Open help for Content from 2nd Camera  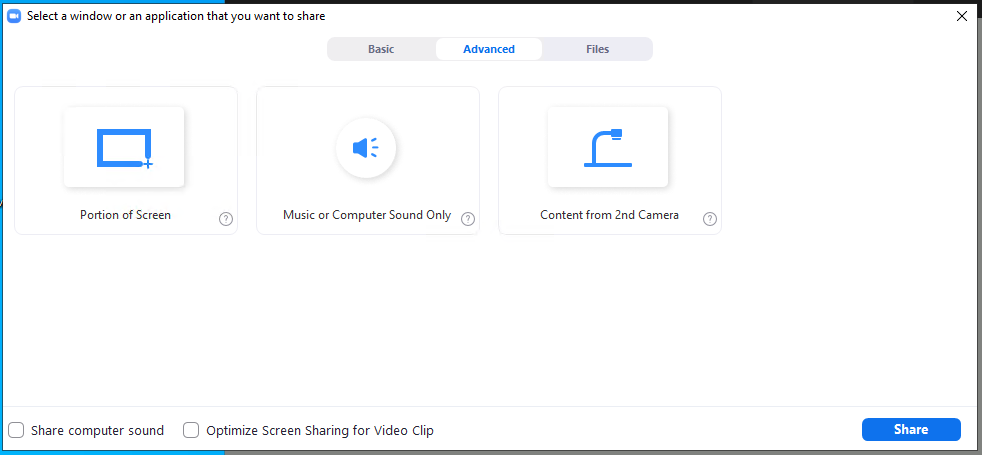(x=710, y=219)
